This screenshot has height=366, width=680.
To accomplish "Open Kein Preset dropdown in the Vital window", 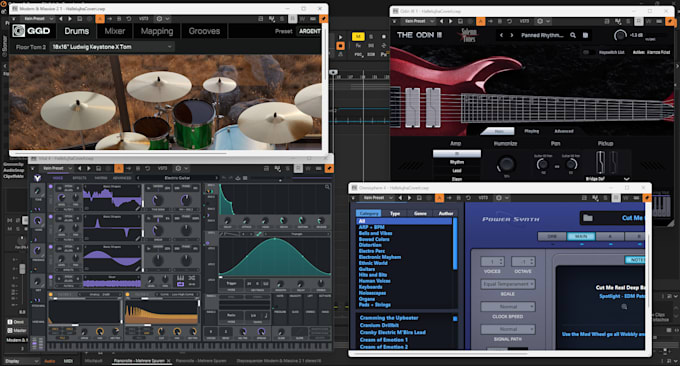I will (x=56, y=168).
